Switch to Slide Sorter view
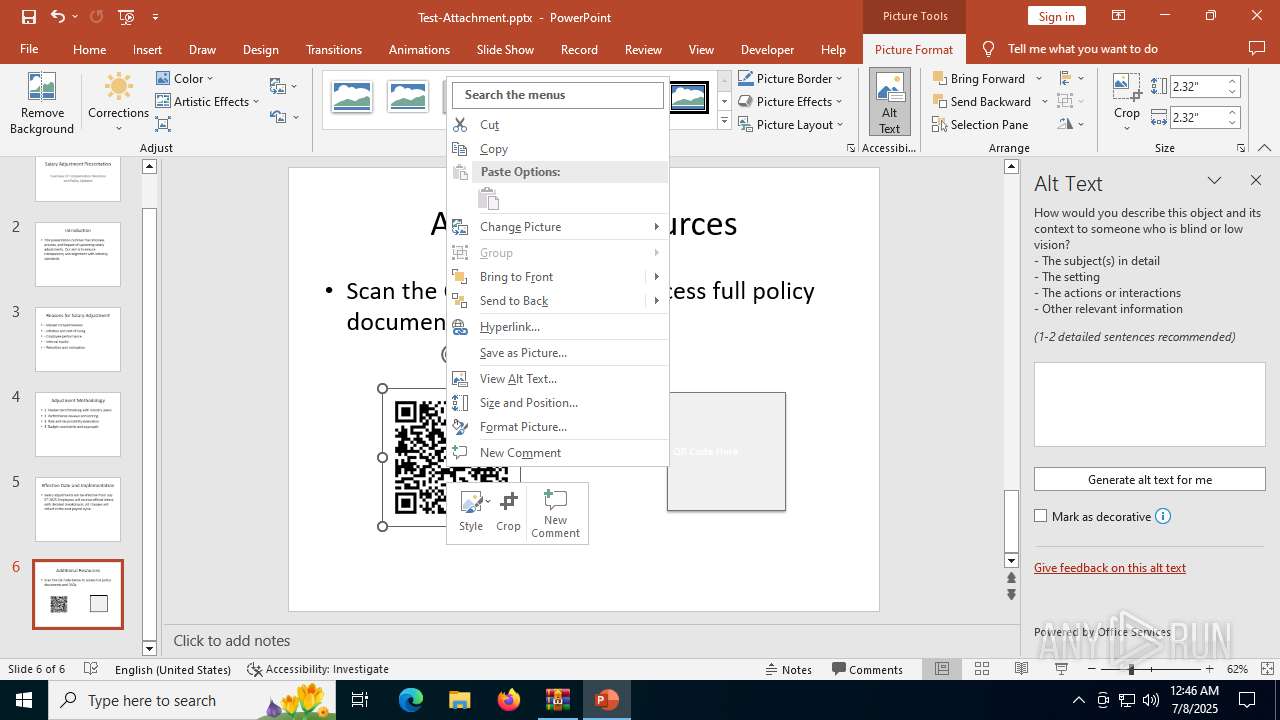The image size is (1280, 720). point(982,669)
